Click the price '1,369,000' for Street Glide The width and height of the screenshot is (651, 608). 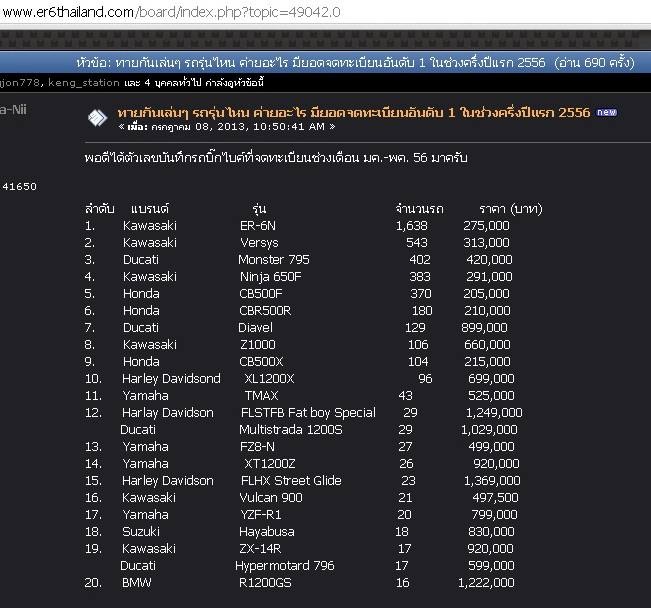492,481
